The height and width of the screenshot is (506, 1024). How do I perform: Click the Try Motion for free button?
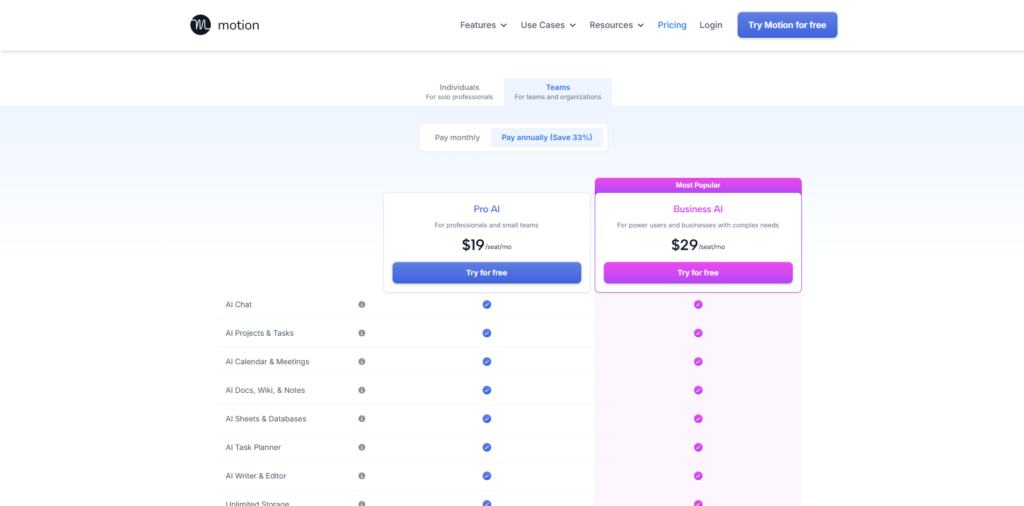click(x=787, y=25)
